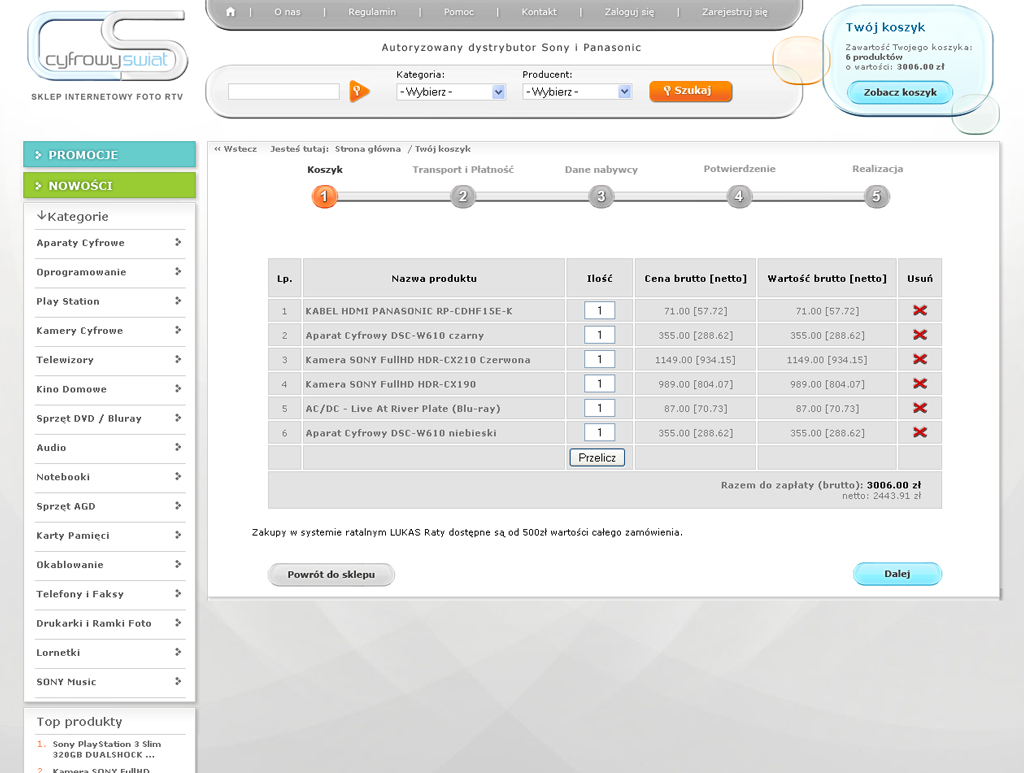Viewport: 1024px width, 773px height.
Task: Expand Aparaty Cyfrowe category
Action: click(178, 242)
